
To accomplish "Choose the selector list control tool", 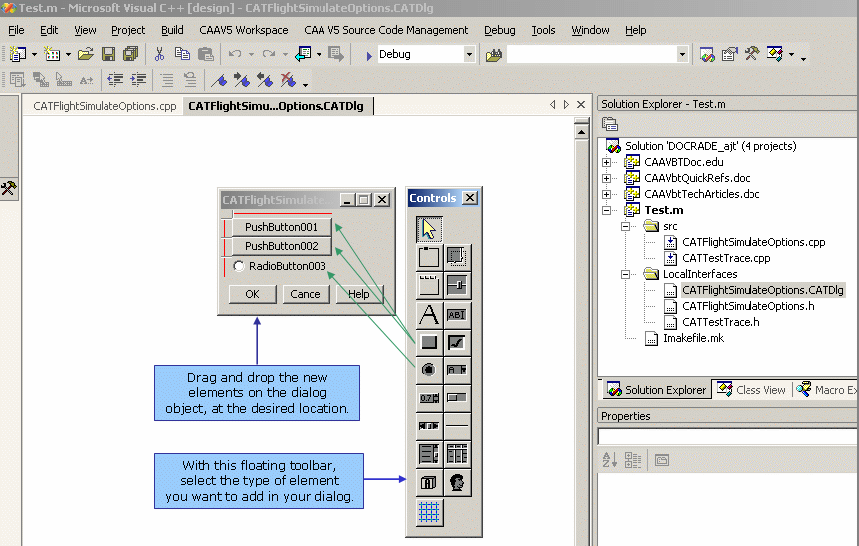I will point(429,454).
